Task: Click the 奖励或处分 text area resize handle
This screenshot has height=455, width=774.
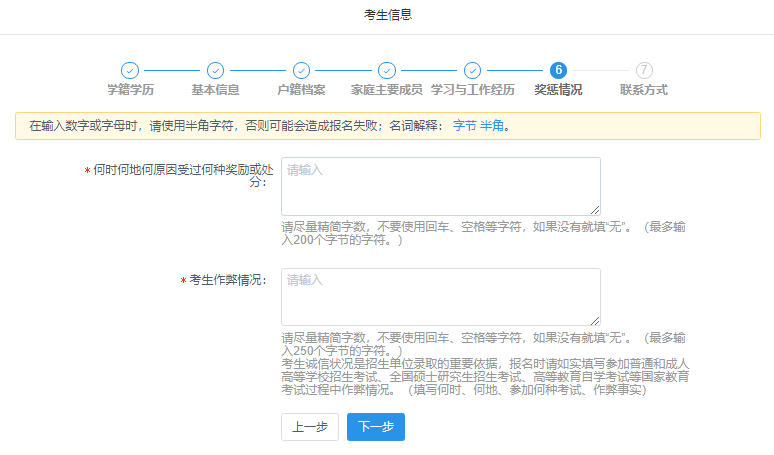Action: point(595,209)
